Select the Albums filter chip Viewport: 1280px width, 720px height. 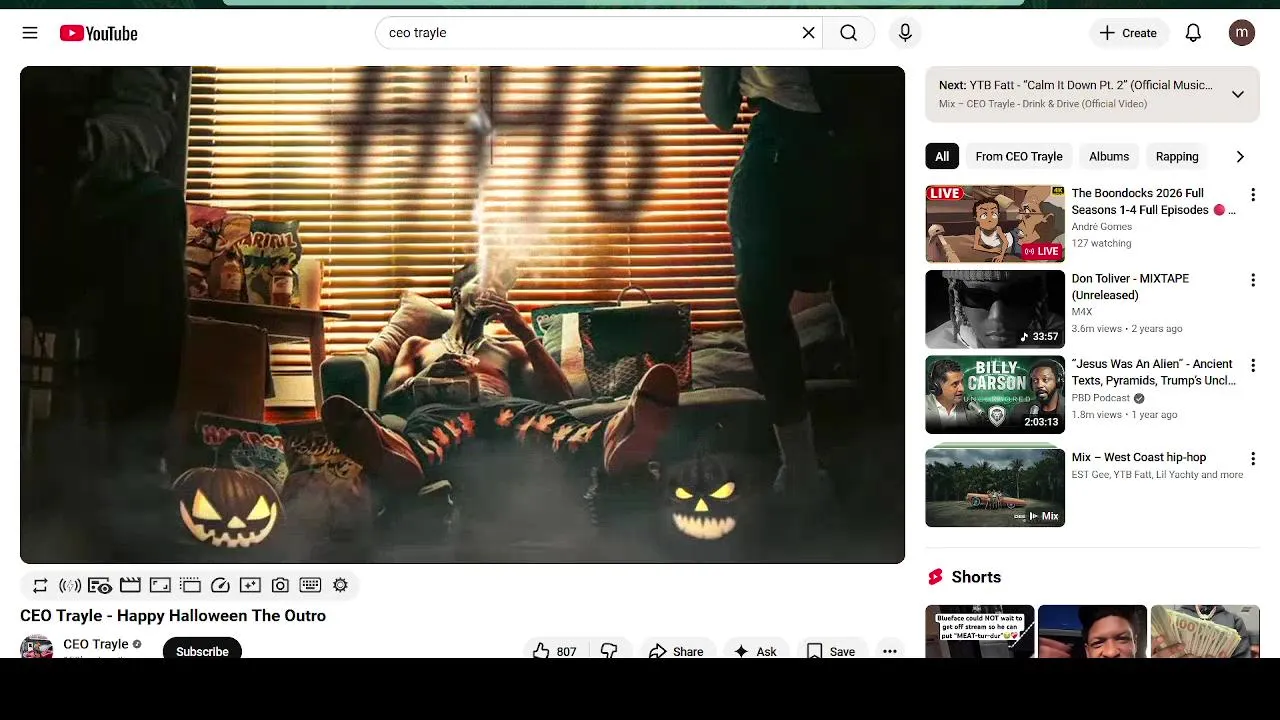pos(1109,156)
